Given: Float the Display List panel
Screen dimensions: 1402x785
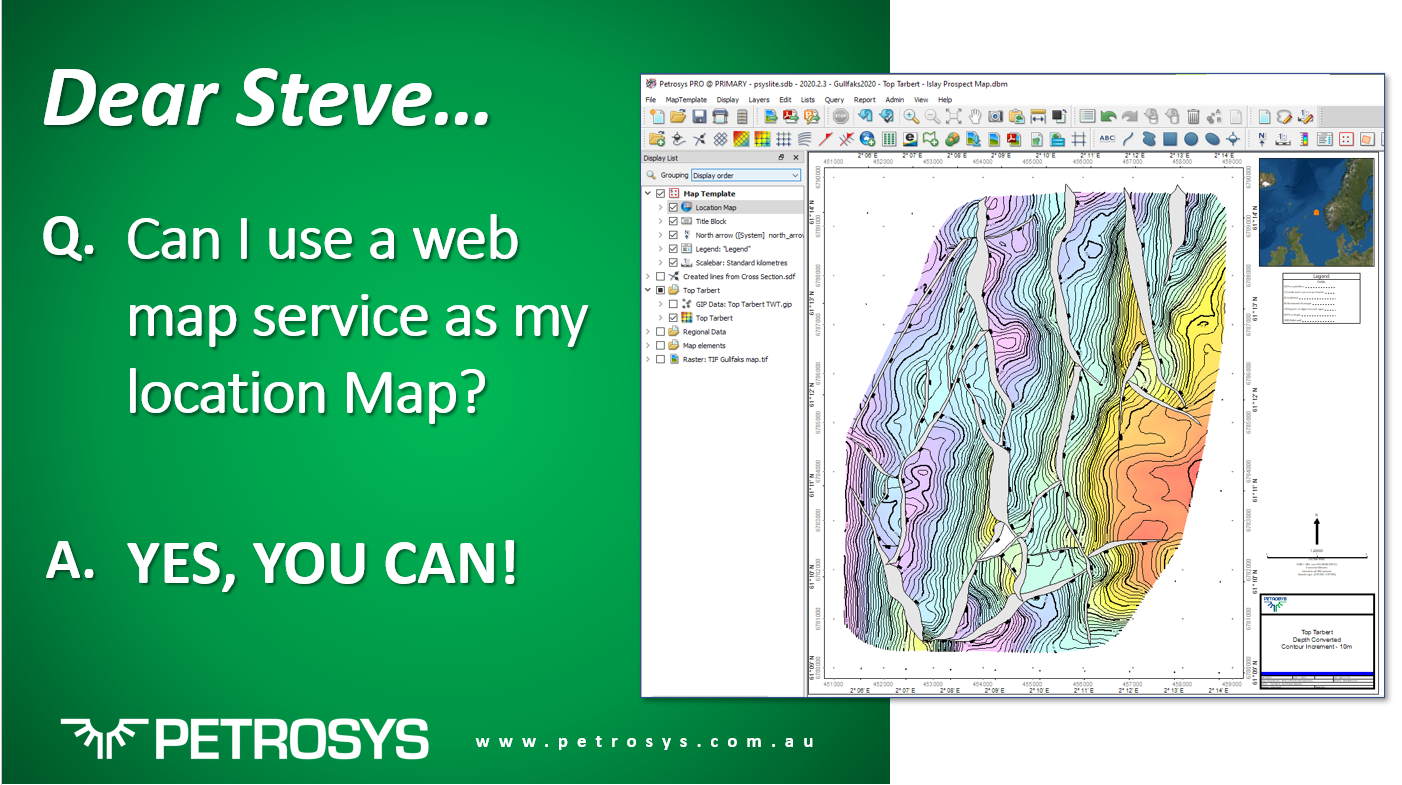Looking at the screenshot, I should coord(781,158).
